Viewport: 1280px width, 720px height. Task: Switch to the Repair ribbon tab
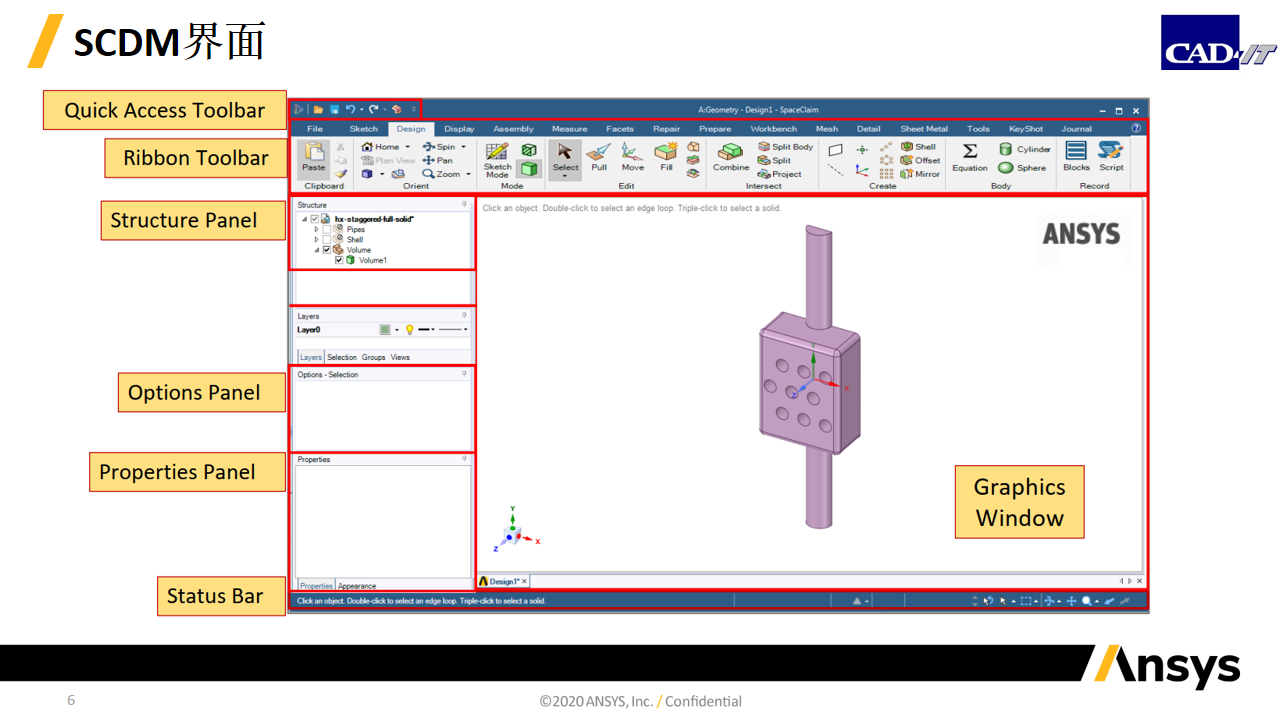coord(666,128)
